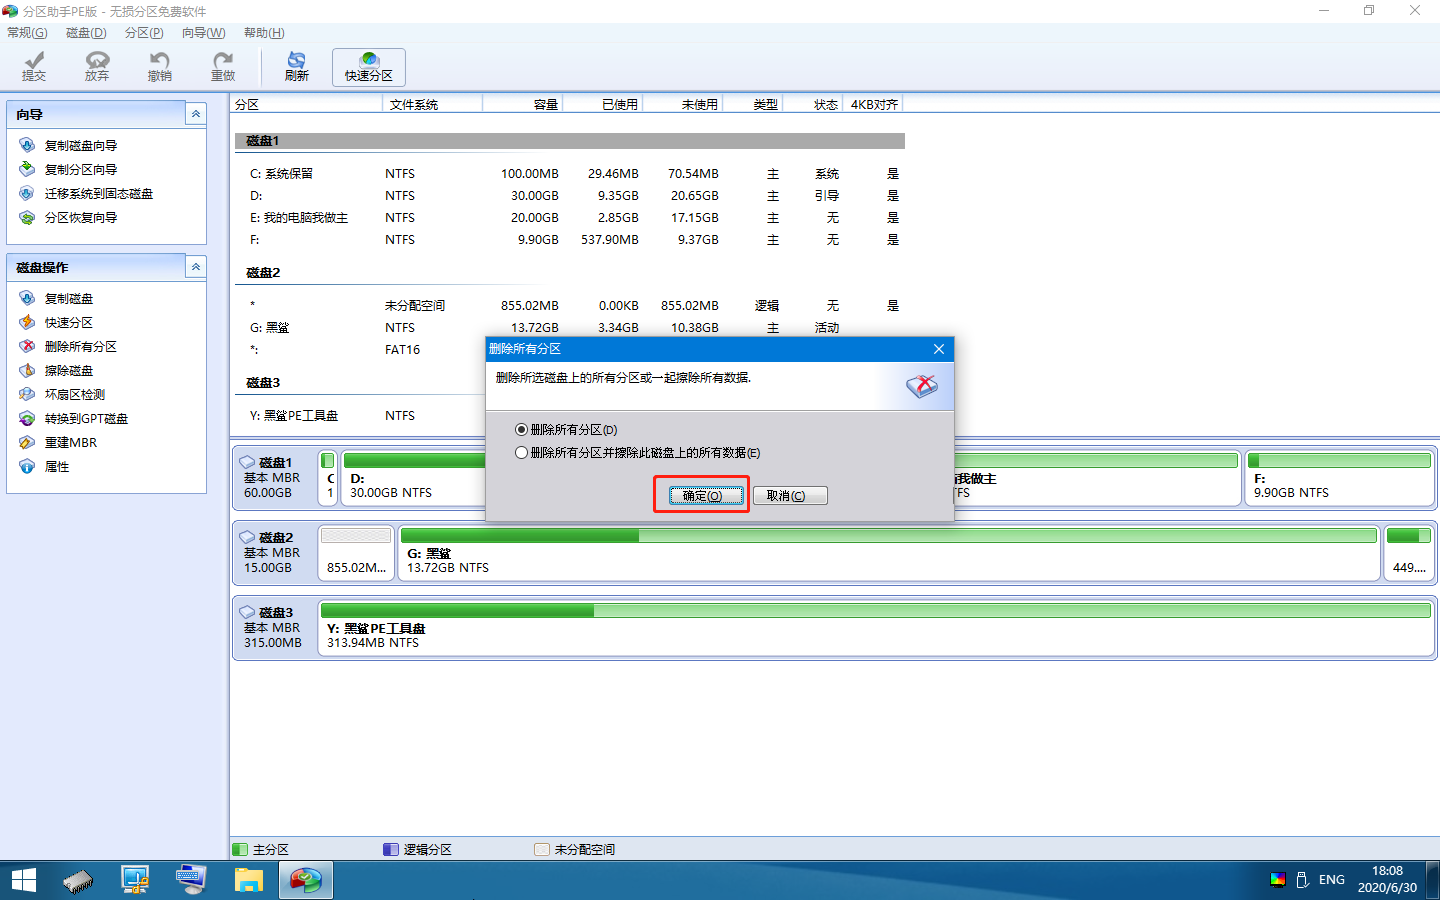Image resolution: width=1440 pixels, height=900 pixels.
Task: Click the 取消(C) button in dialog
Action: click(790, 496)
